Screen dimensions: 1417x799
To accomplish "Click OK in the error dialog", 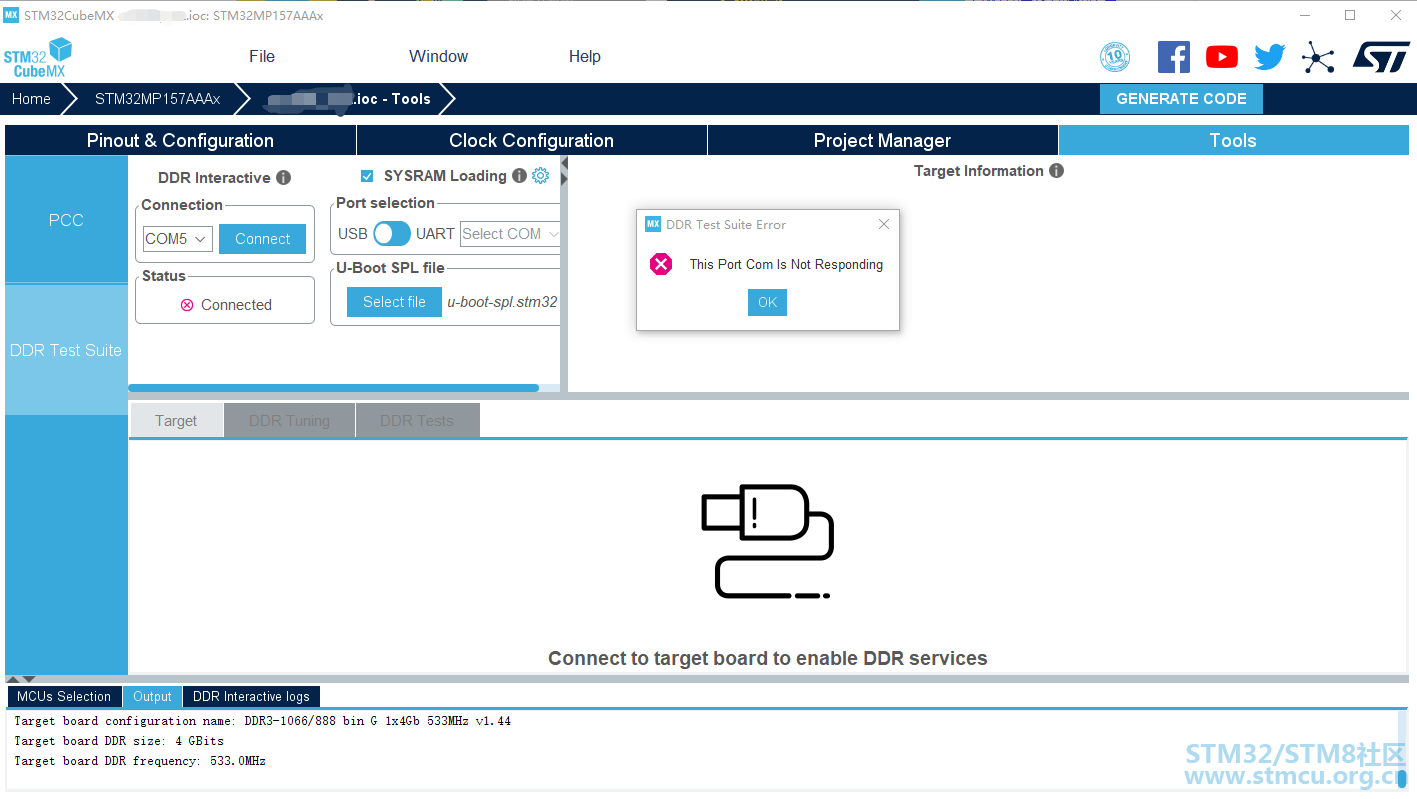I will (767, 302).
